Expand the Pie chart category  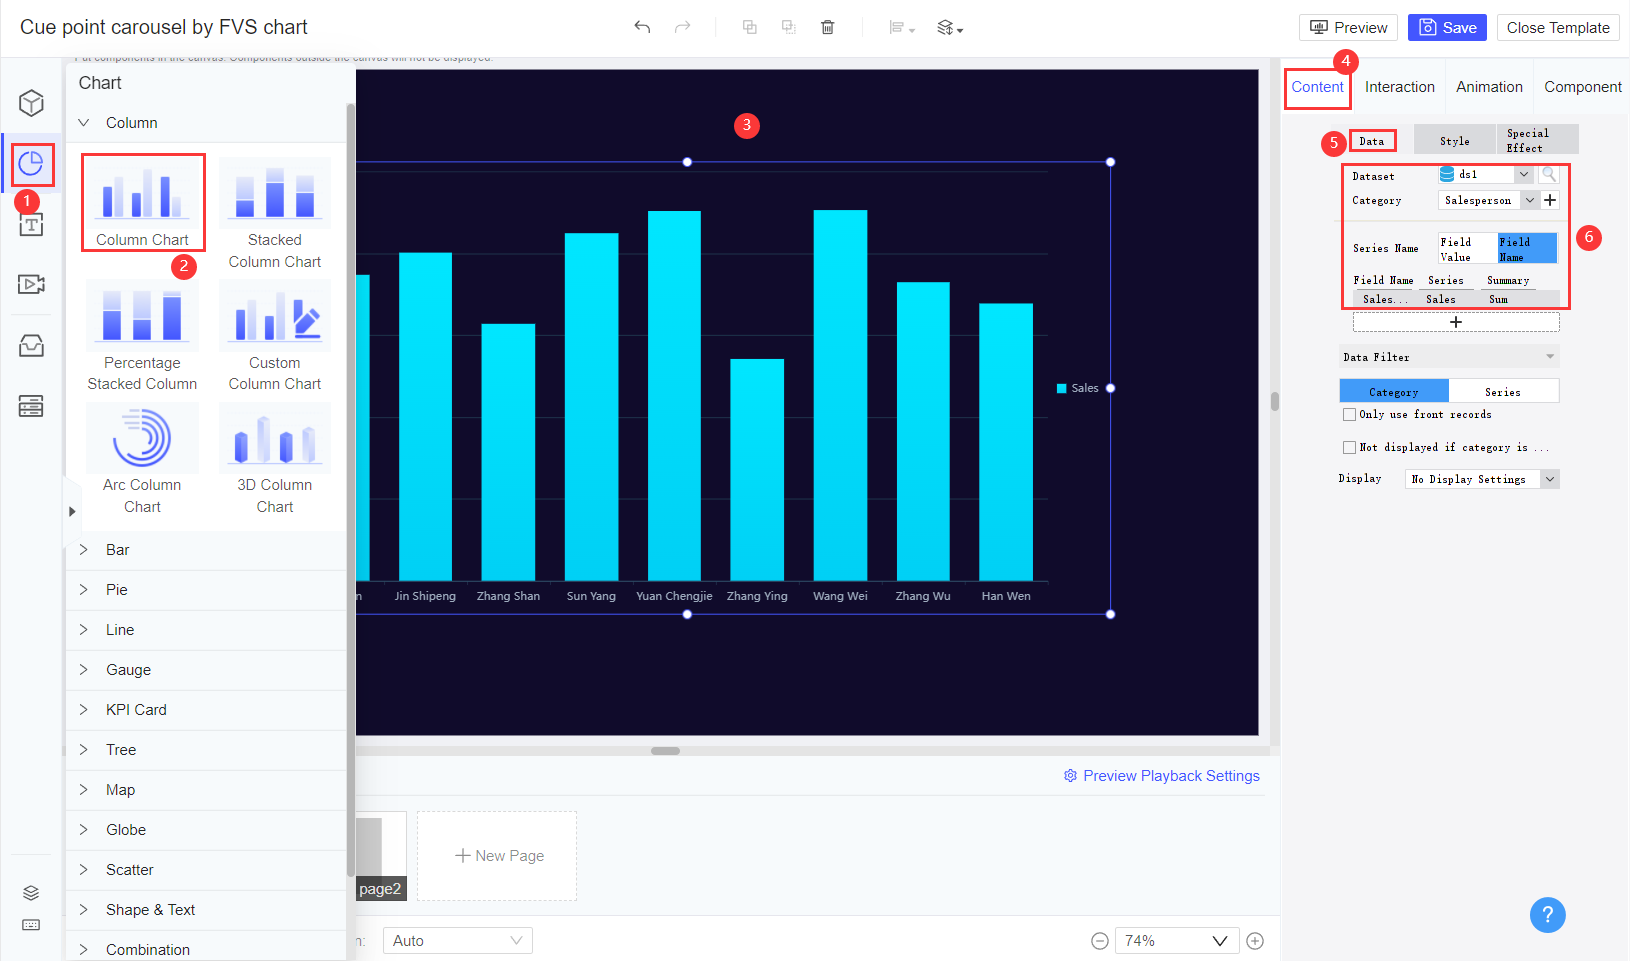click(x=116, y=590)
